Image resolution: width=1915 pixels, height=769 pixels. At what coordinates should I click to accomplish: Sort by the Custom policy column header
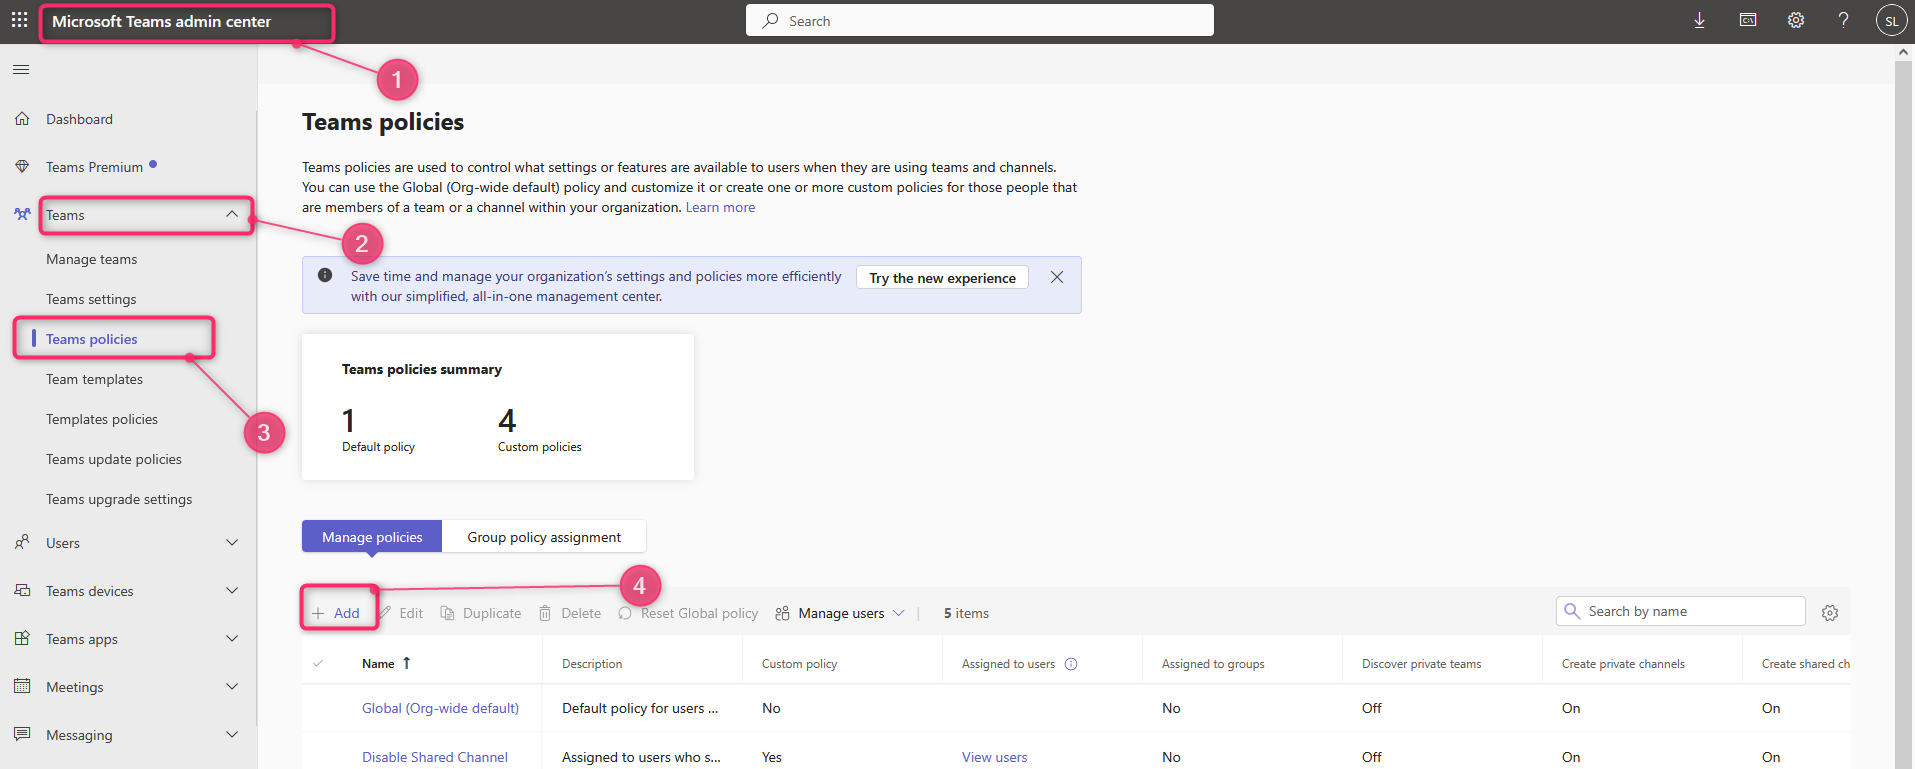(x=799, y=663)
